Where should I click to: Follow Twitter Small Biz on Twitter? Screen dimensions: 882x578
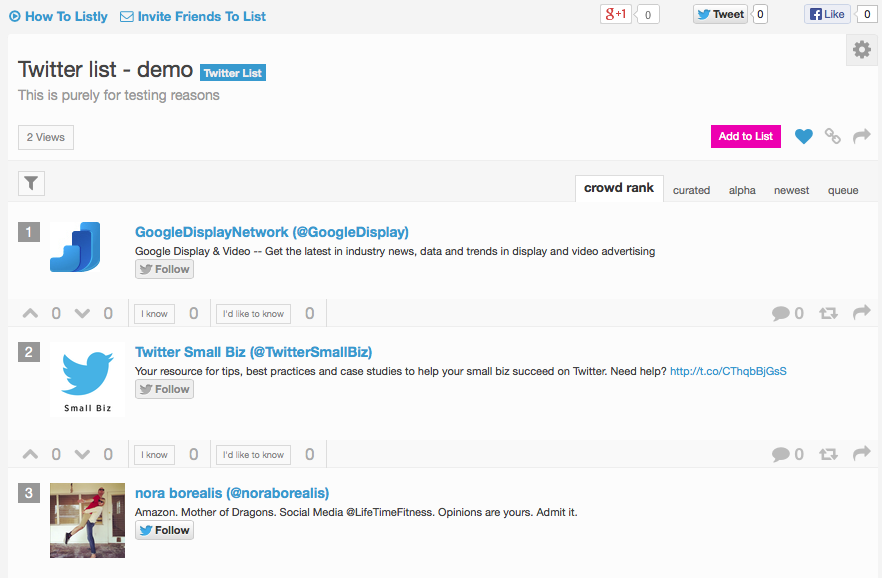[x=164, y=389]
